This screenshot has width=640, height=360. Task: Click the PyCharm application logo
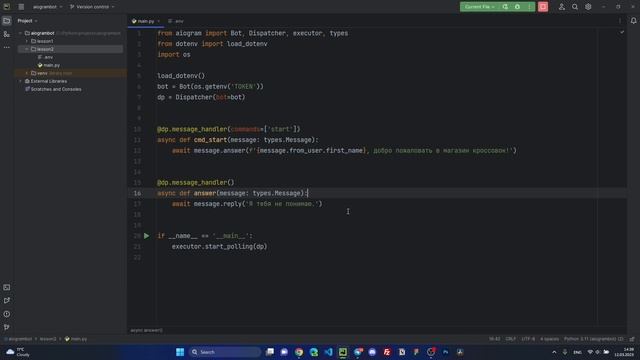(7, 7)
